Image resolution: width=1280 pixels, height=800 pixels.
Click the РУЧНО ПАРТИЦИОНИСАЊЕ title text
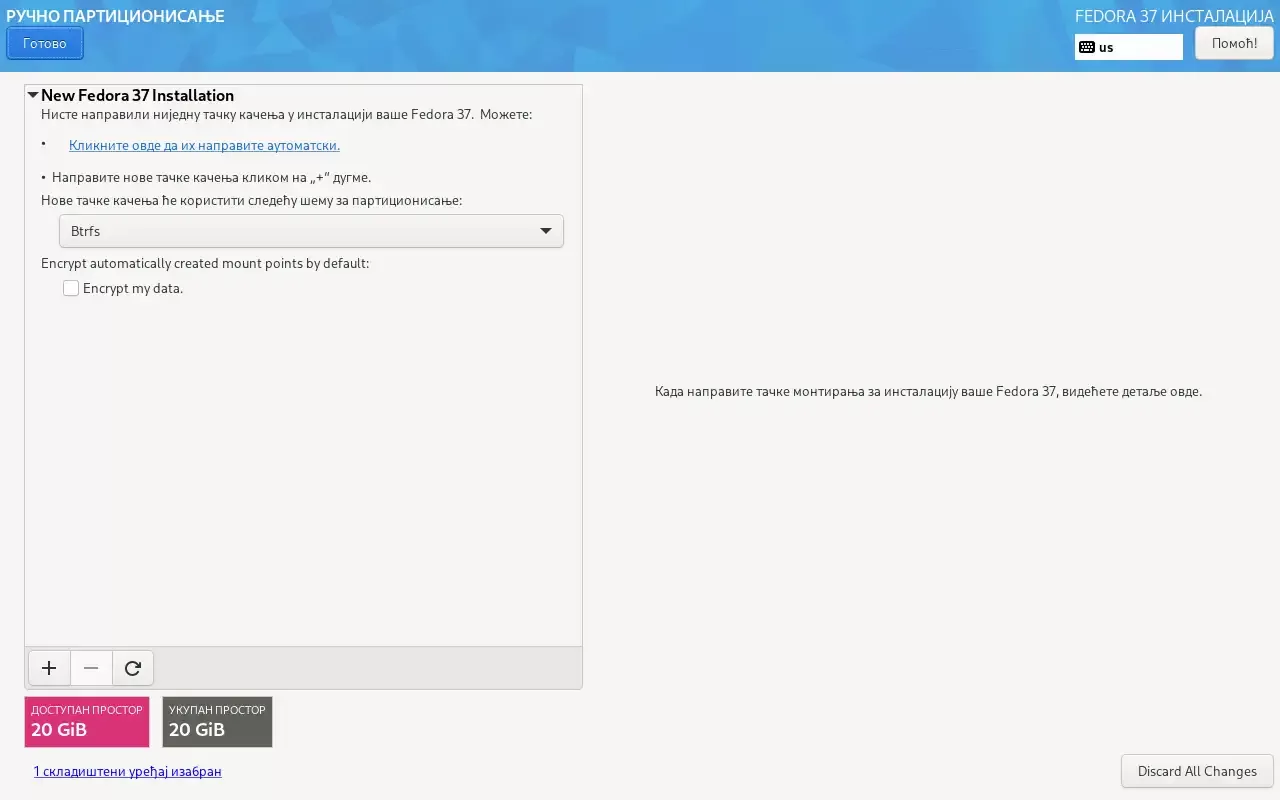click(115, 16)
